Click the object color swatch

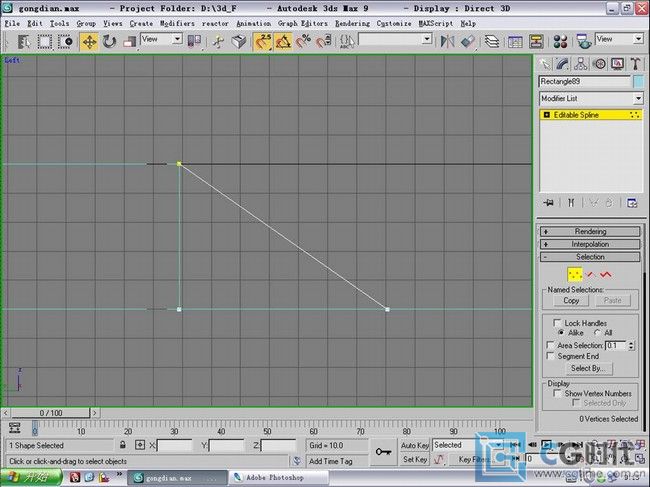click(x=639, y=82)
